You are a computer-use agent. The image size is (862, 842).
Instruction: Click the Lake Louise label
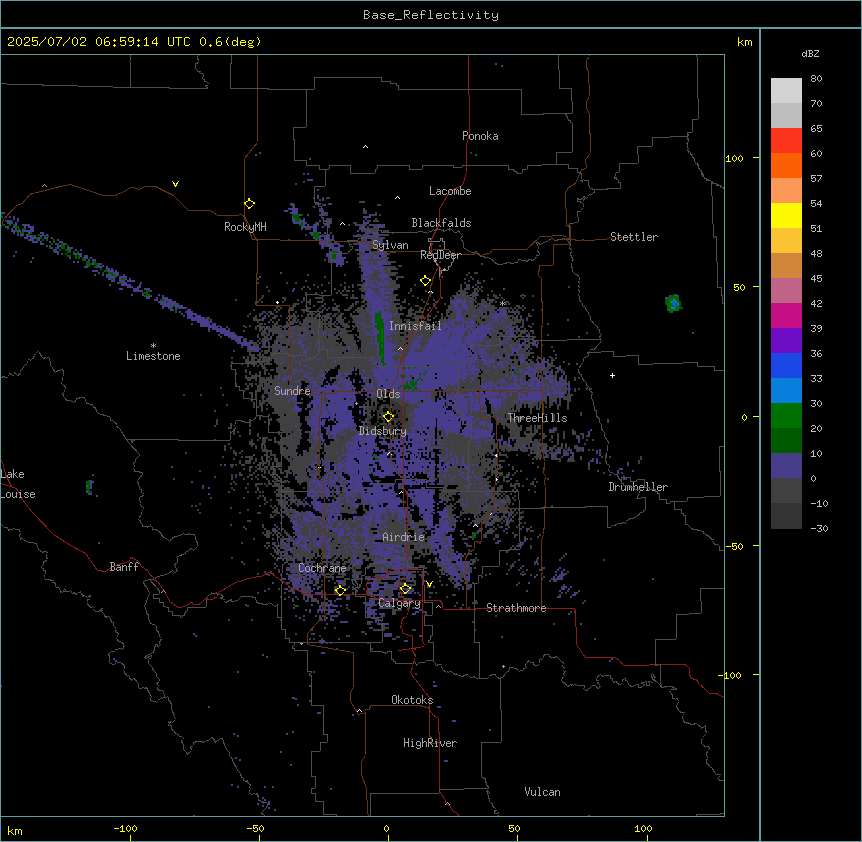point(16,484)
